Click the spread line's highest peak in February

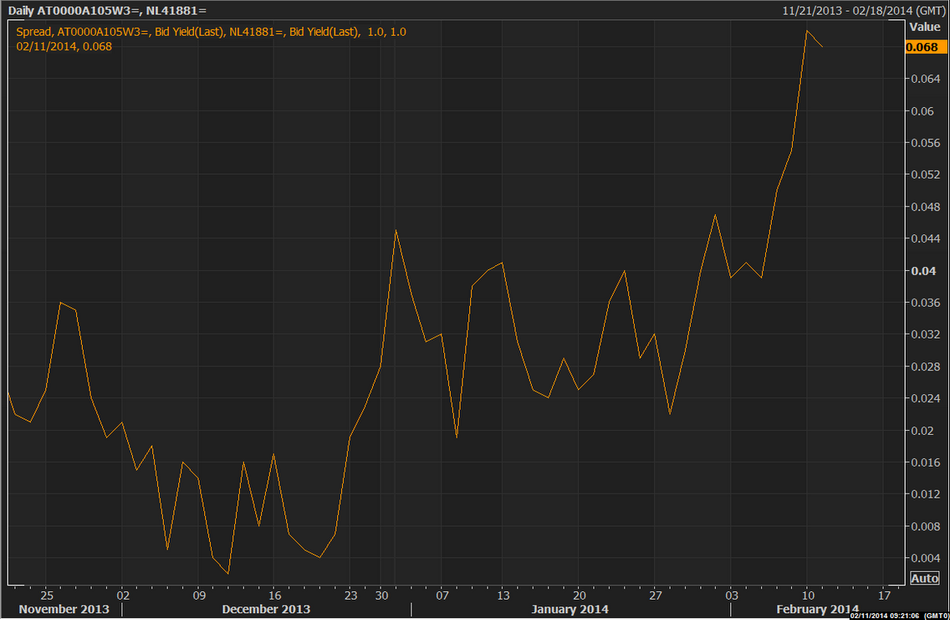(807, 31)
